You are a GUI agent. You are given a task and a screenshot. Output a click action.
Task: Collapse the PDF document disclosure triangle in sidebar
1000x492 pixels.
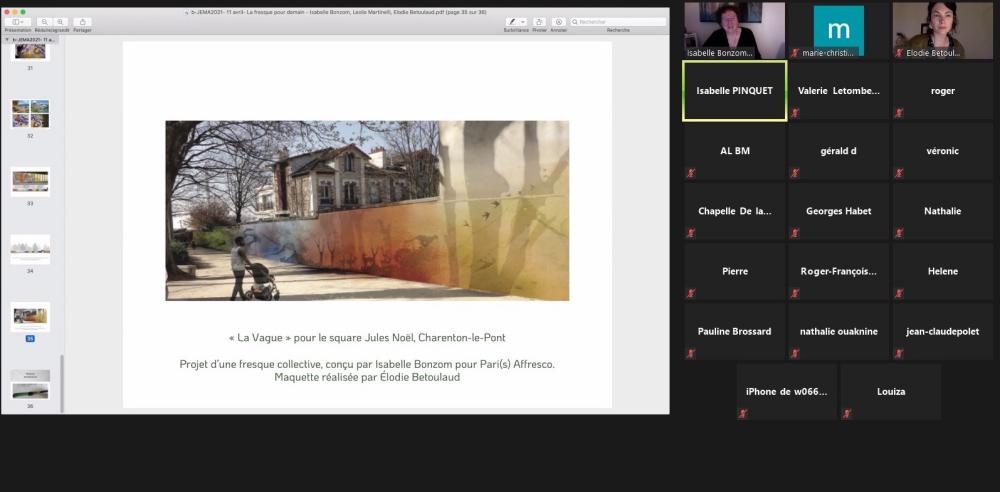pos(7,39)
